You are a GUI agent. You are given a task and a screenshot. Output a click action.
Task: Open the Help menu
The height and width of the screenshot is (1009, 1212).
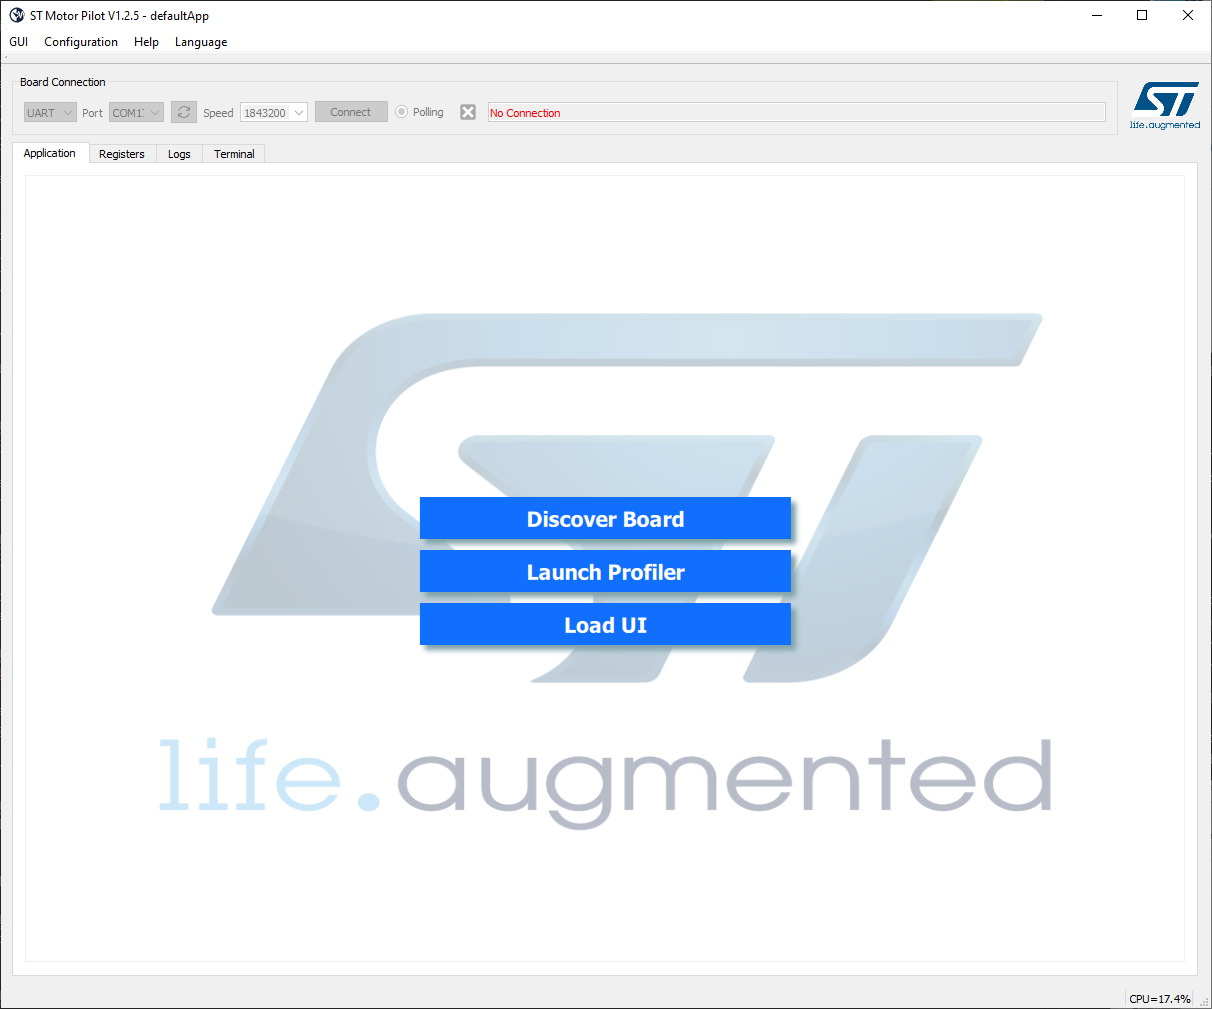pyautogui.click(x=147, y=42)
